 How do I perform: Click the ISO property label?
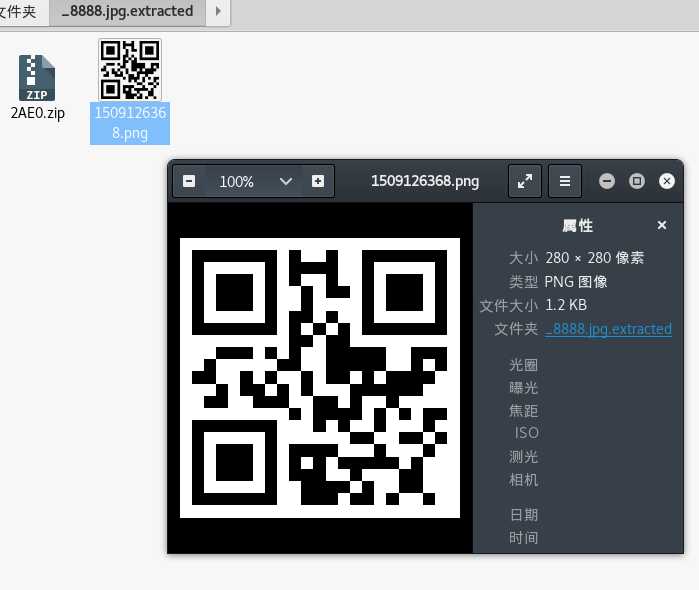(x=526, y=433)
